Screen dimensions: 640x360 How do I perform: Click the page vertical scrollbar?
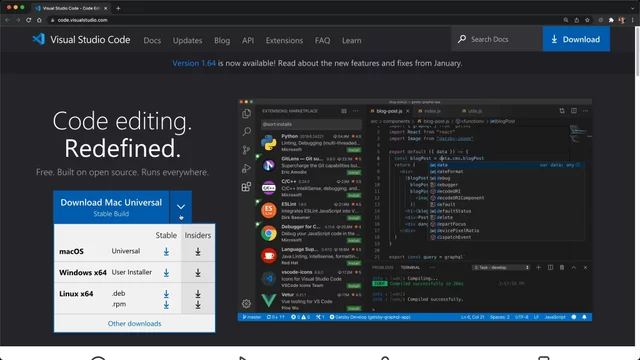[x=637, y=51]
